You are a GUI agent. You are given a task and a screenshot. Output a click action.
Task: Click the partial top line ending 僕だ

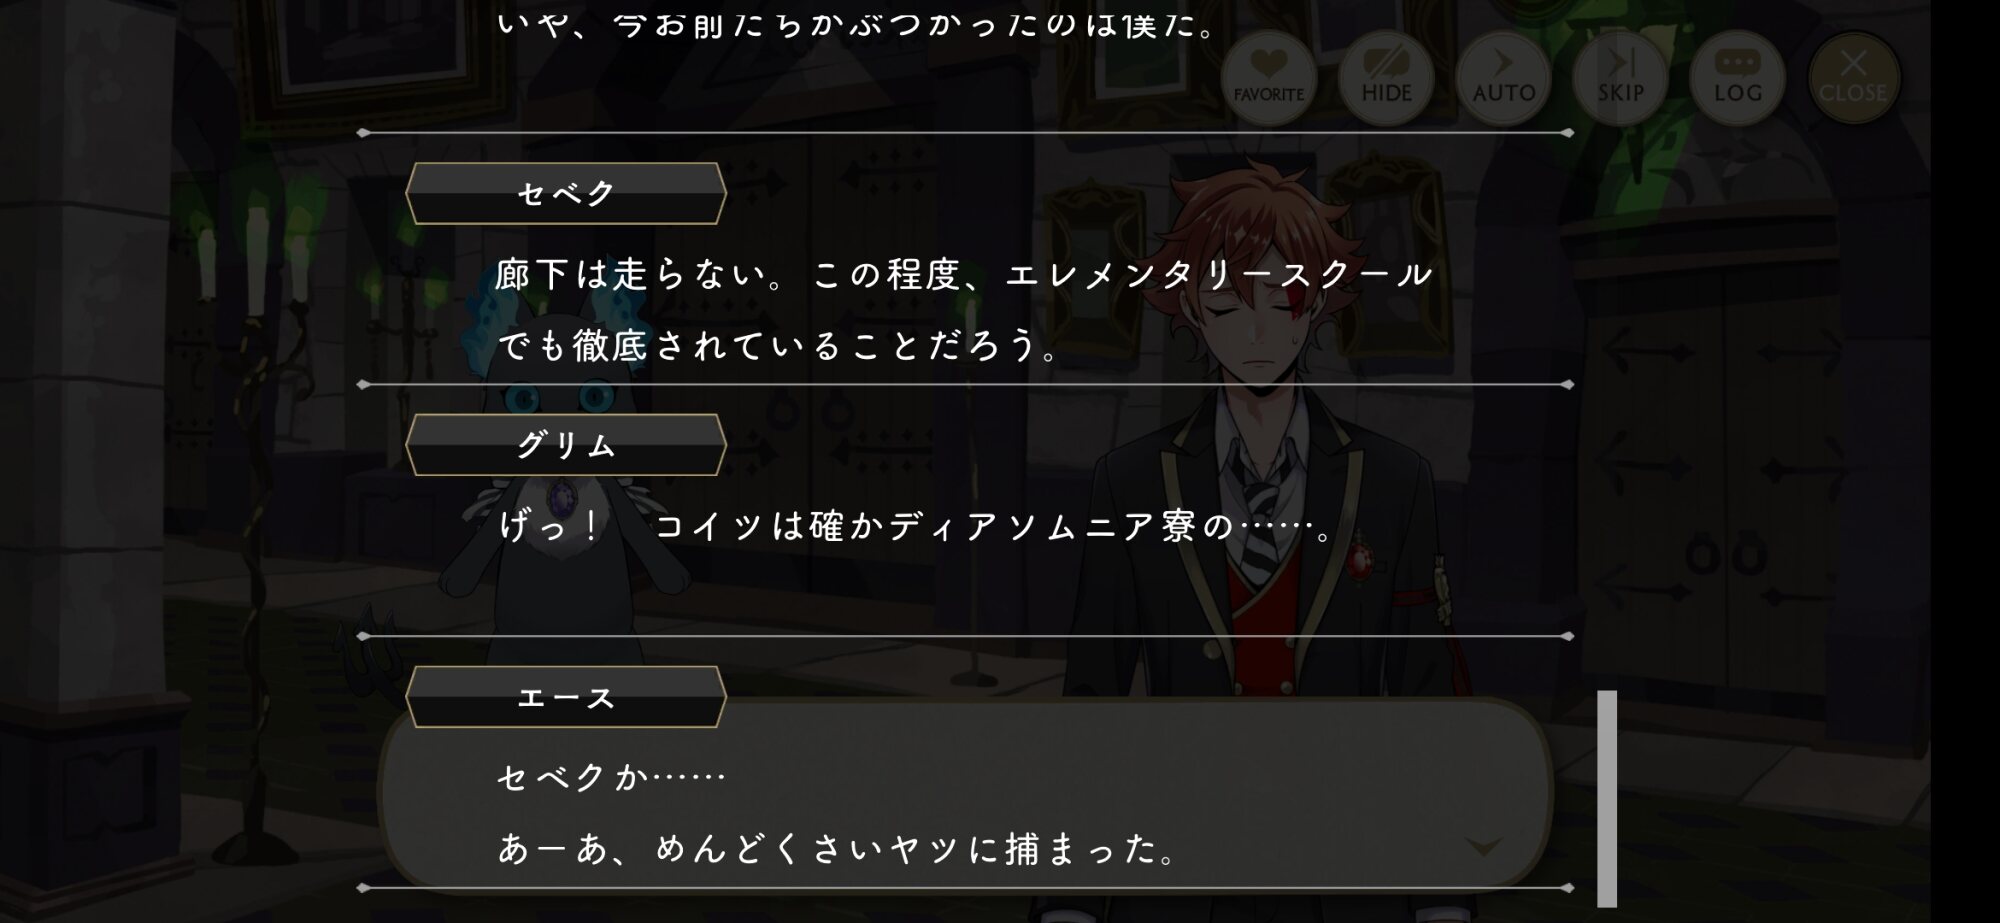tap(855, 24)
